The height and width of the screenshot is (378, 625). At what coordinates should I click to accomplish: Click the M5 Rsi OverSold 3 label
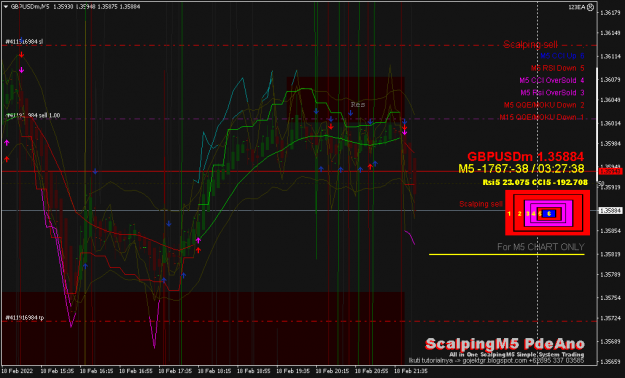[552, 93]
